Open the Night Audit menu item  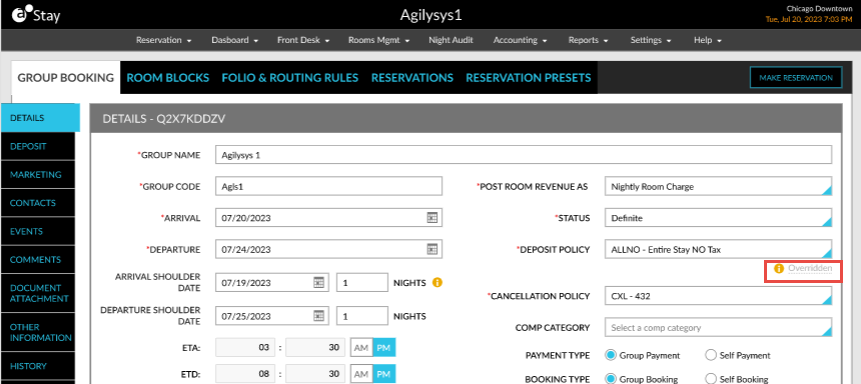pos(451,40)
